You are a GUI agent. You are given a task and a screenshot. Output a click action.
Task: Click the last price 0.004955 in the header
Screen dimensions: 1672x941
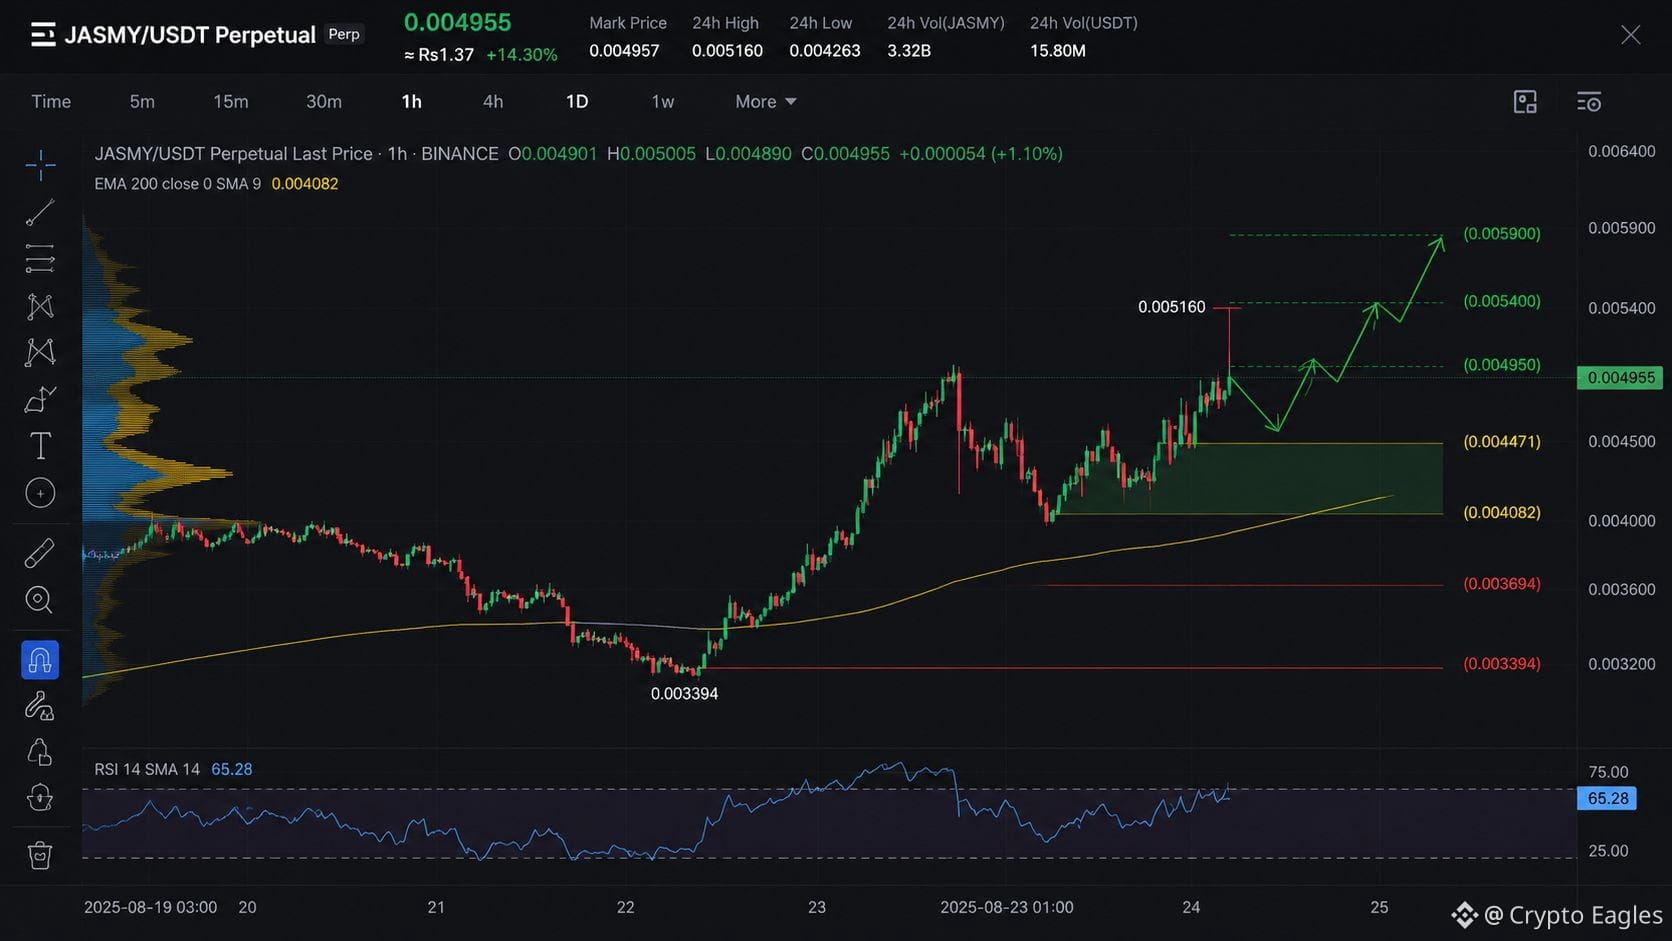(458, 22)
